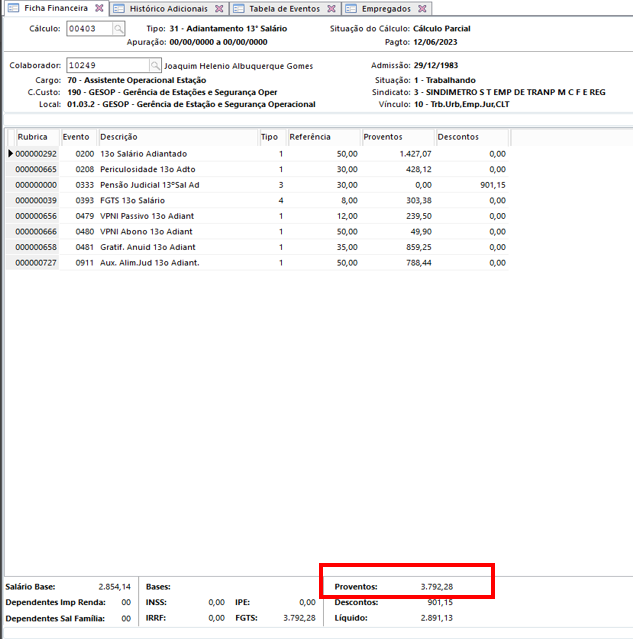Screen dimensions: 633x639
Task: Click descontos value 901,15 in Pensão row
Action: tap(493, 185)
